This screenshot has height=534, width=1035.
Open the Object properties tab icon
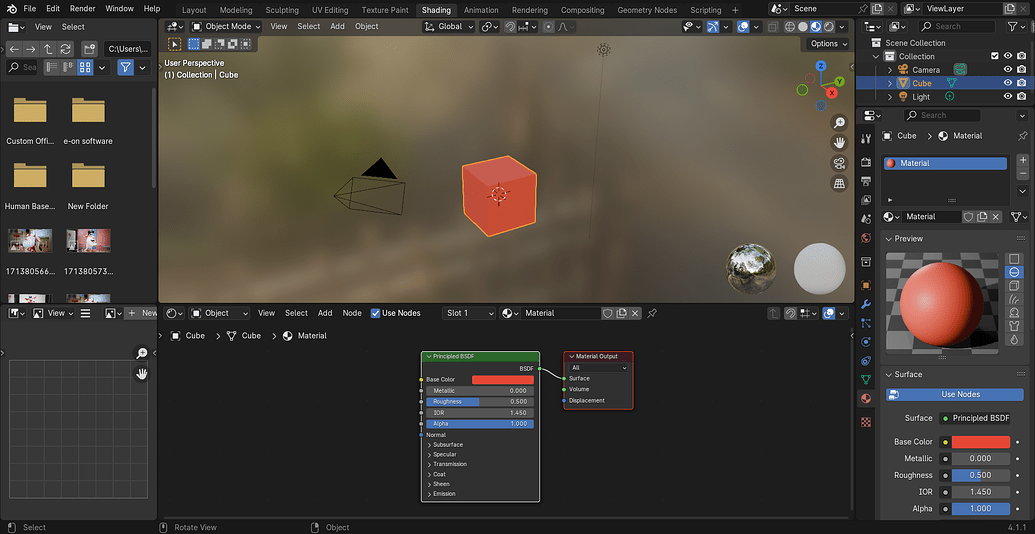(x=866, y=285)
